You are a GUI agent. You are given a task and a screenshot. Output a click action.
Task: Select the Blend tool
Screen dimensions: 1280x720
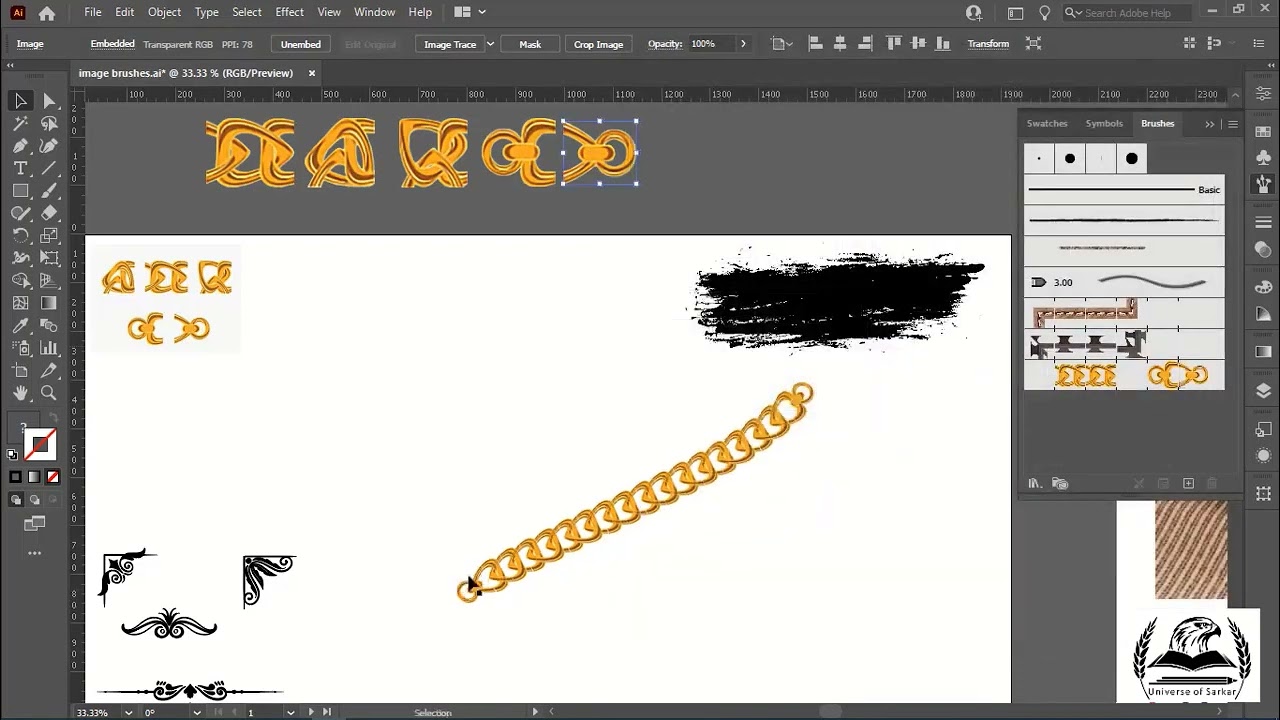pyautogui.click(x=49, y=326)
